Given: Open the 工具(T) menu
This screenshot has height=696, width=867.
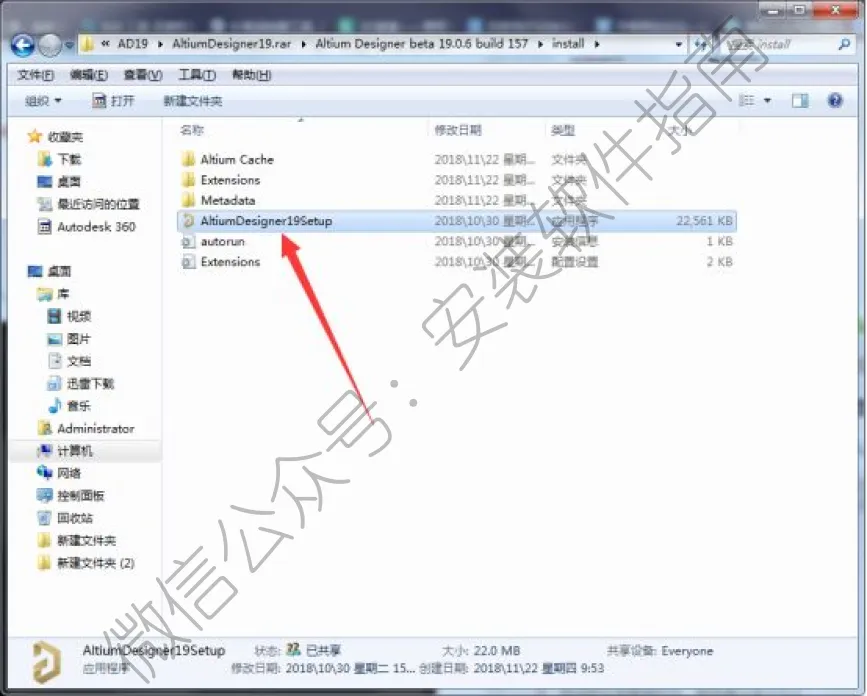Looking at the screenshot, I should coord(197,75).
